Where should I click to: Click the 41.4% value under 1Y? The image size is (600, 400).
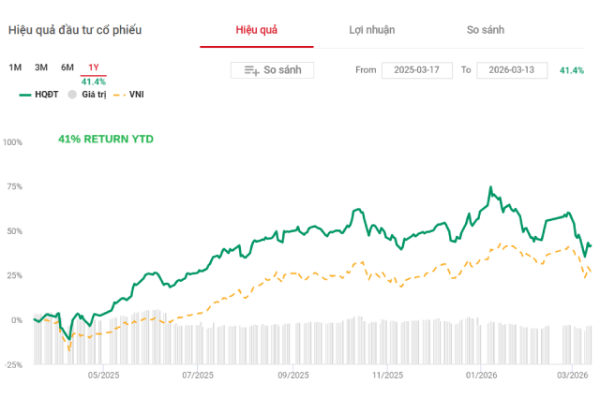[93, 82]
